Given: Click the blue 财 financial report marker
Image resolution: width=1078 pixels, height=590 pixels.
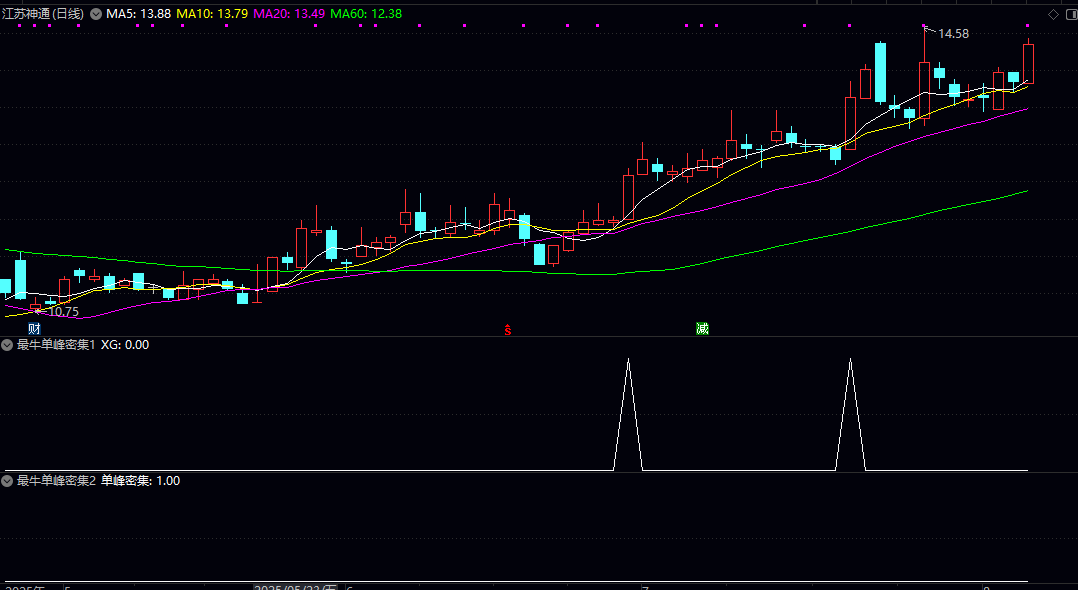Looking at the screenshot, I should 34,328.
